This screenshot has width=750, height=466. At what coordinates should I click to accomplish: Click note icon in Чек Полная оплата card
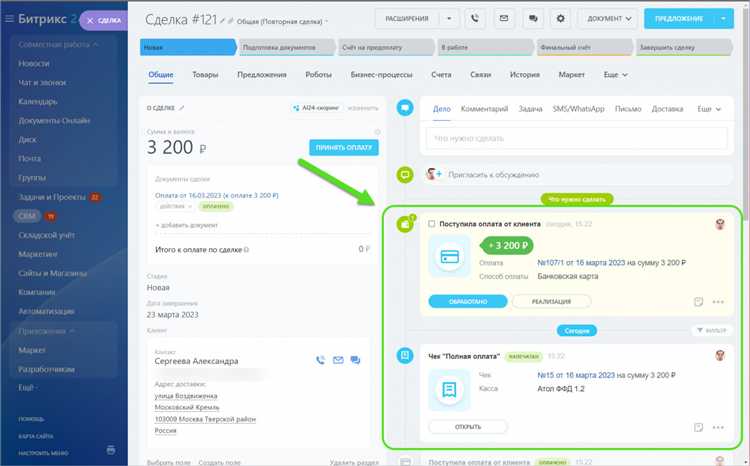(698, 427)
